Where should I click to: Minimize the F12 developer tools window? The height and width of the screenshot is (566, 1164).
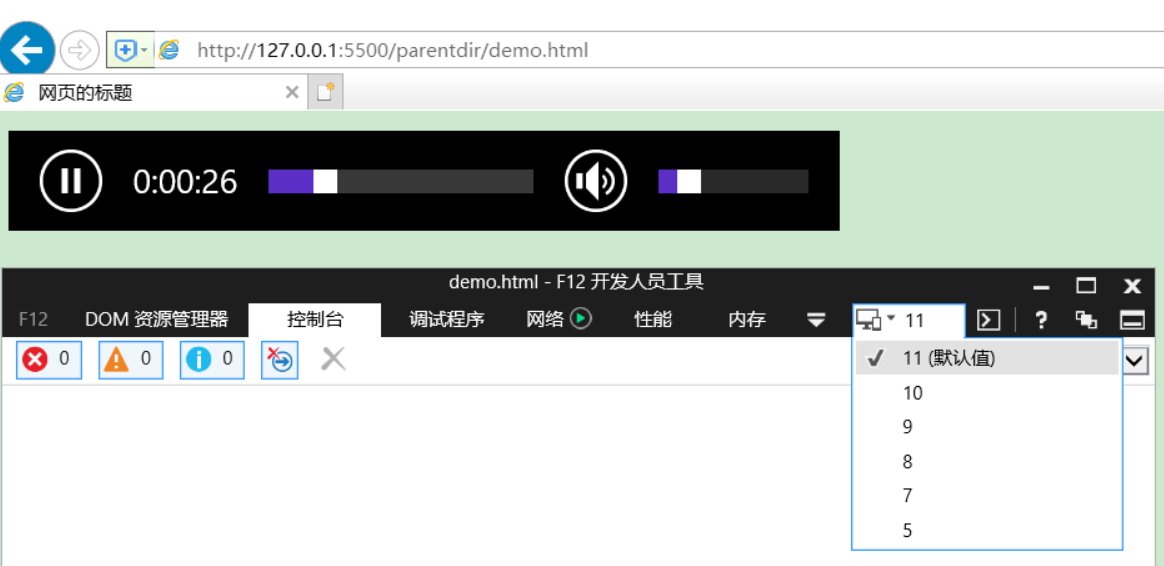[x=1042, y=287]
